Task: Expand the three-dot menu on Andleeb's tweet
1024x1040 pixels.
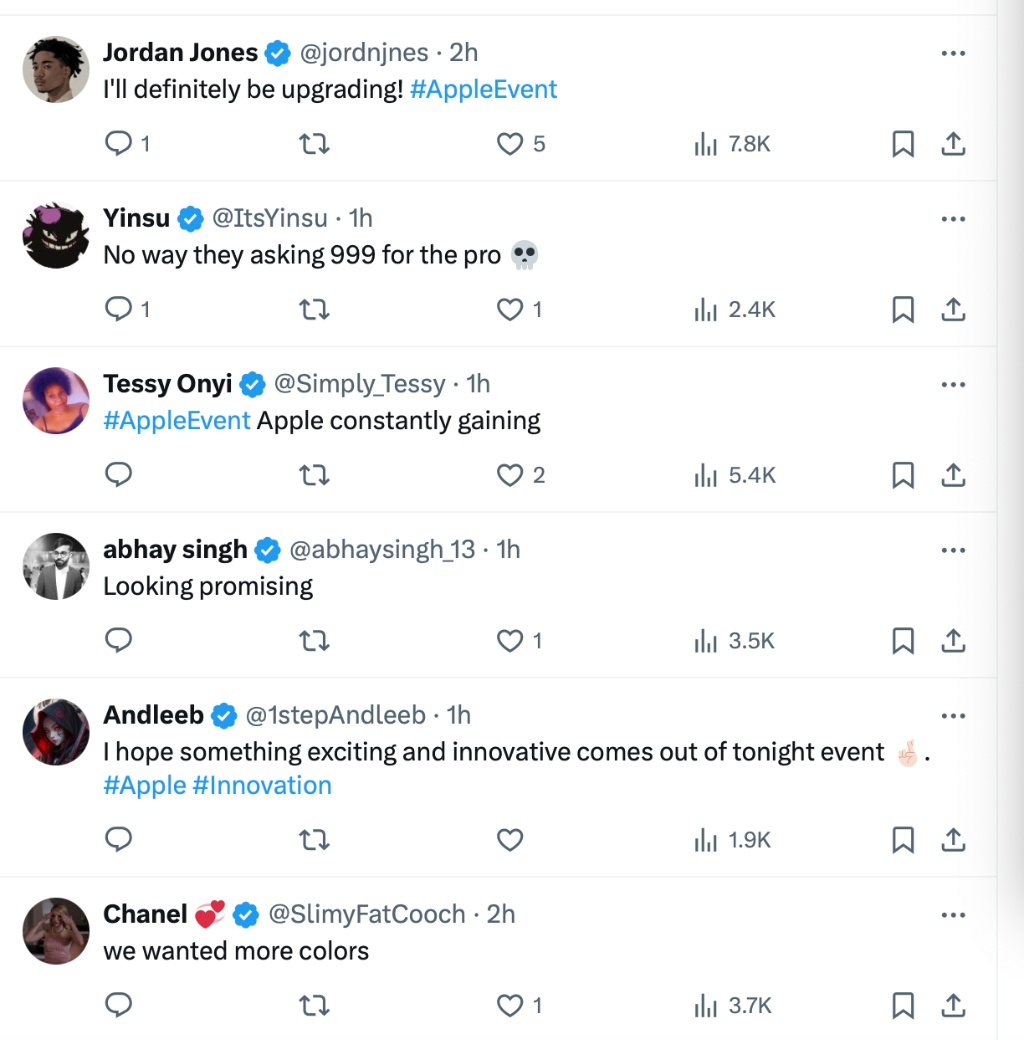Action: click(953, 716)
